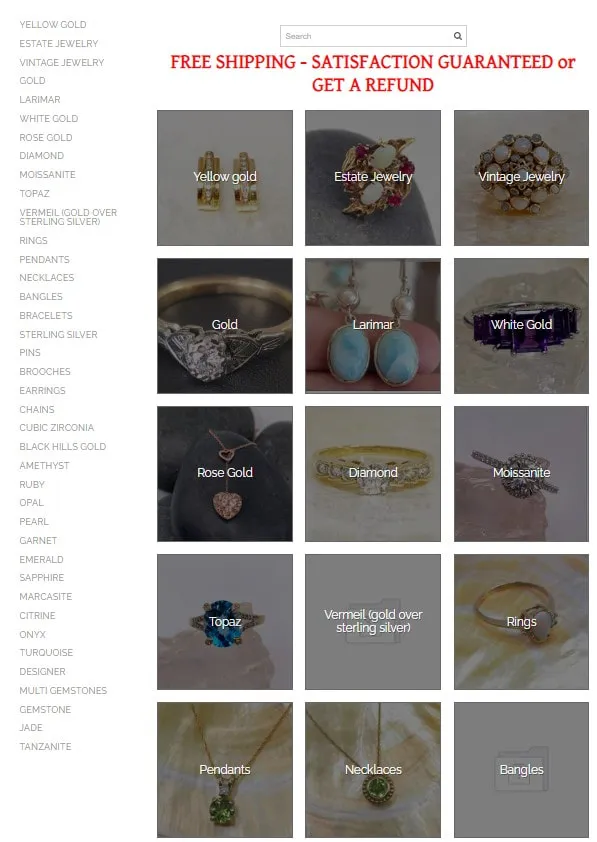Viewport: 597px width, 842px height.
Task: Open the Estate Jewelry category tile
Action: point(373,178)
